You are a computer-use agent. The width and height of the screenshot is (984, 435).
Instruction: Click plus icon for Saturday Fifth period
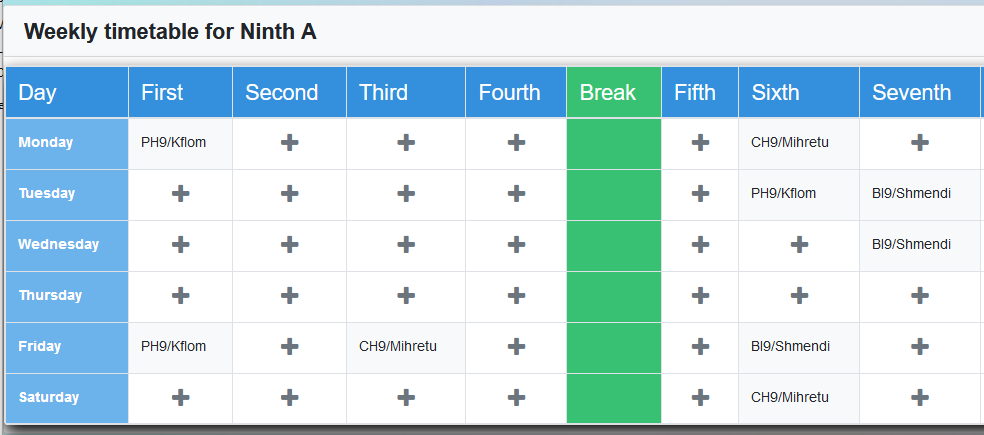[700, 397]
